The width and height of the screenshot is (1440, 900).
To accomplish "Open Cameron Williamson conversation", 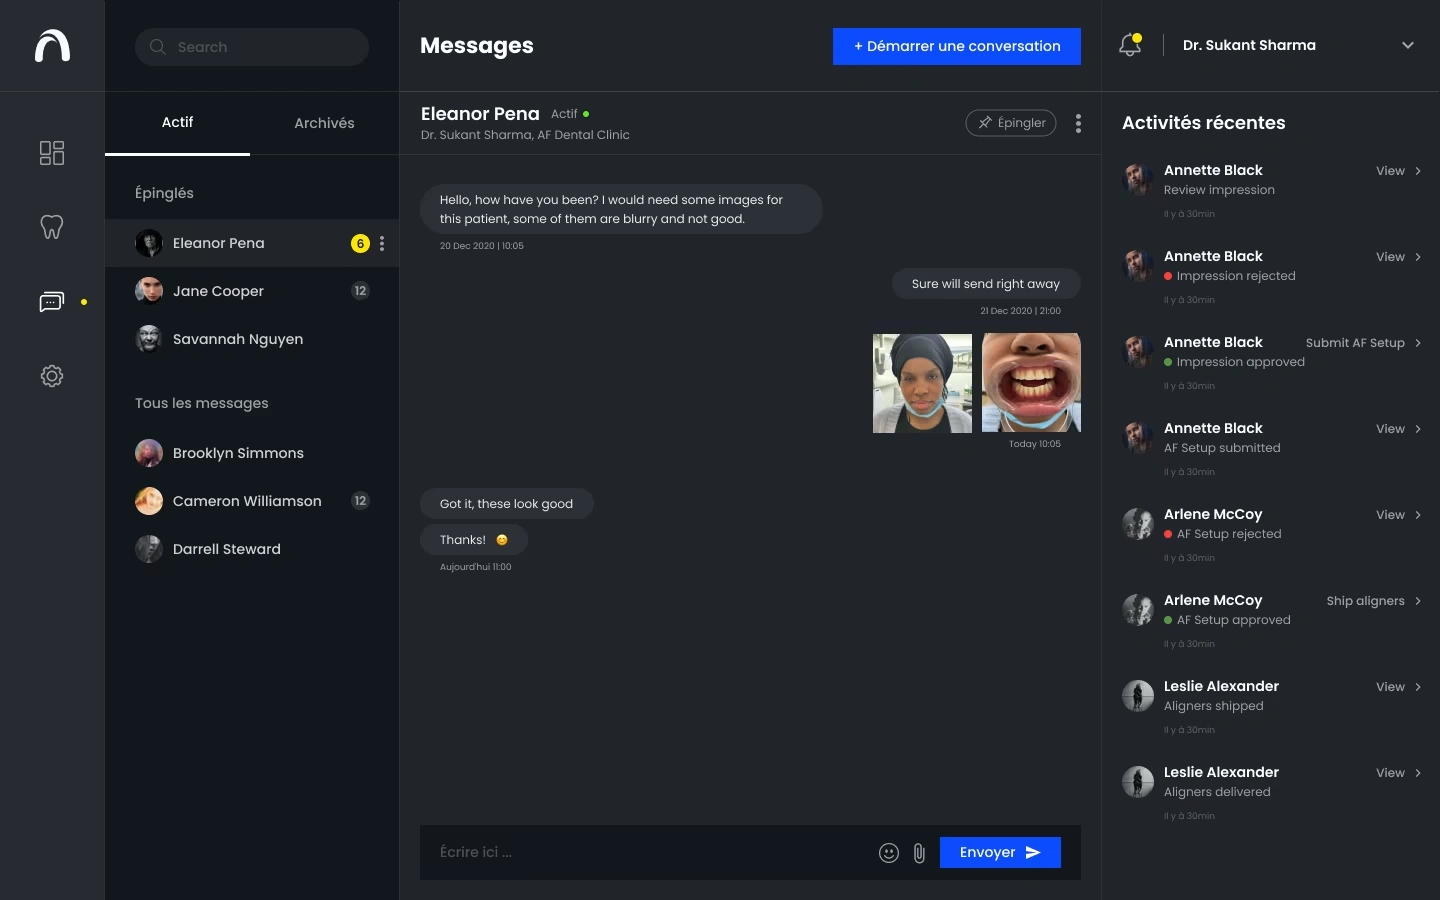I will pos(252,501).
